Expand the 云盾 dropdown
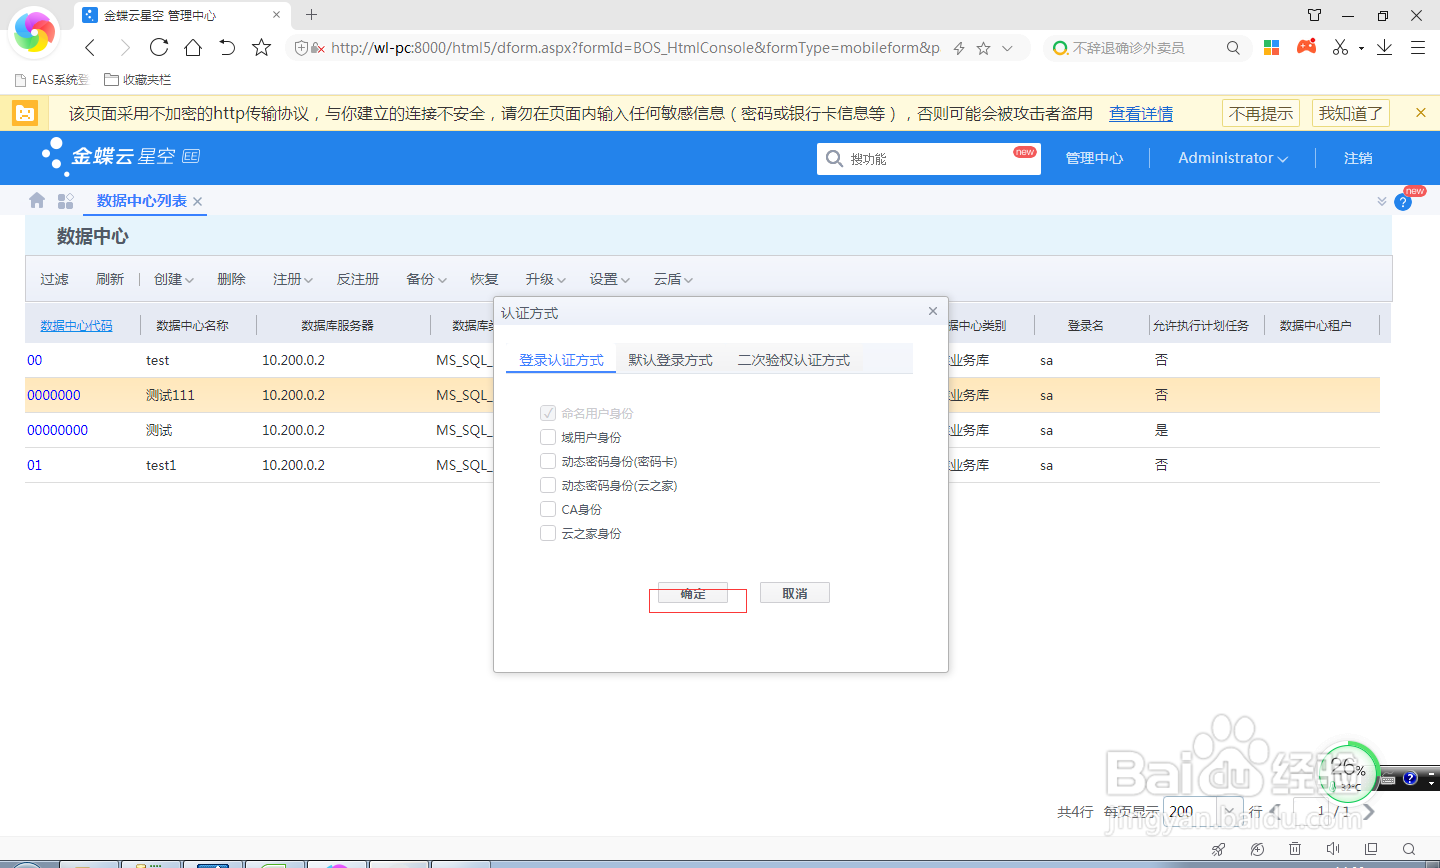The width and height of the screenshot is (1440, 868). tap(672, 279)
